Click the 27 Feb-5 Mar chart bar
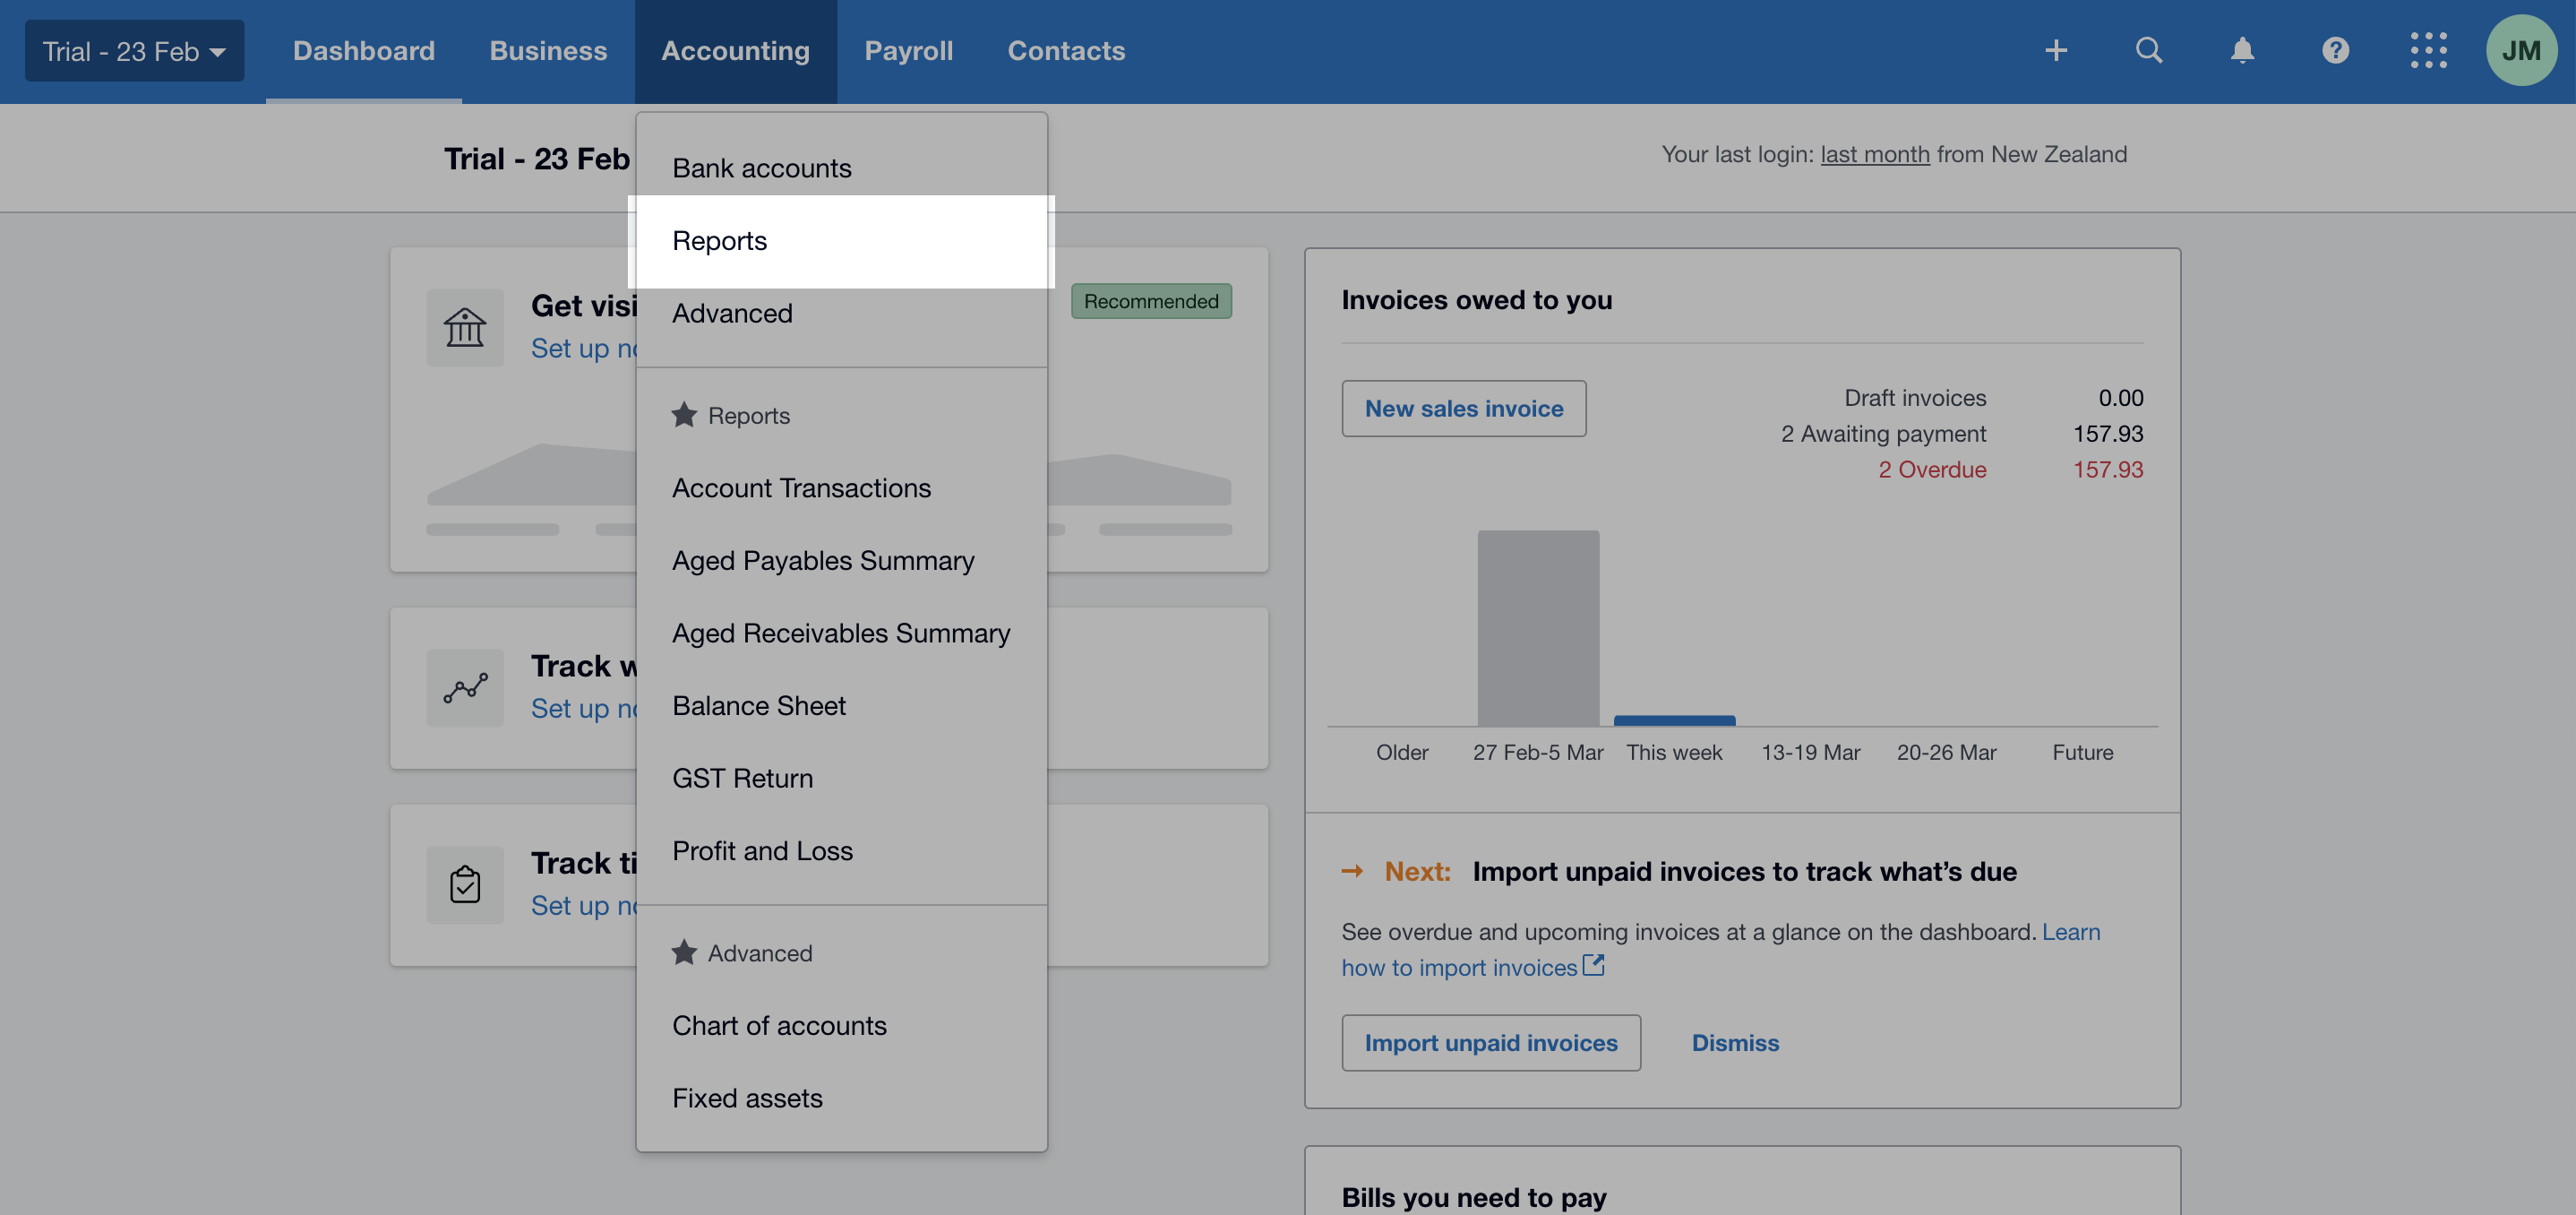Image resolution: width=2576 pixels, height=1215 pixels. pyautogui.click(x=1538, y=628)
